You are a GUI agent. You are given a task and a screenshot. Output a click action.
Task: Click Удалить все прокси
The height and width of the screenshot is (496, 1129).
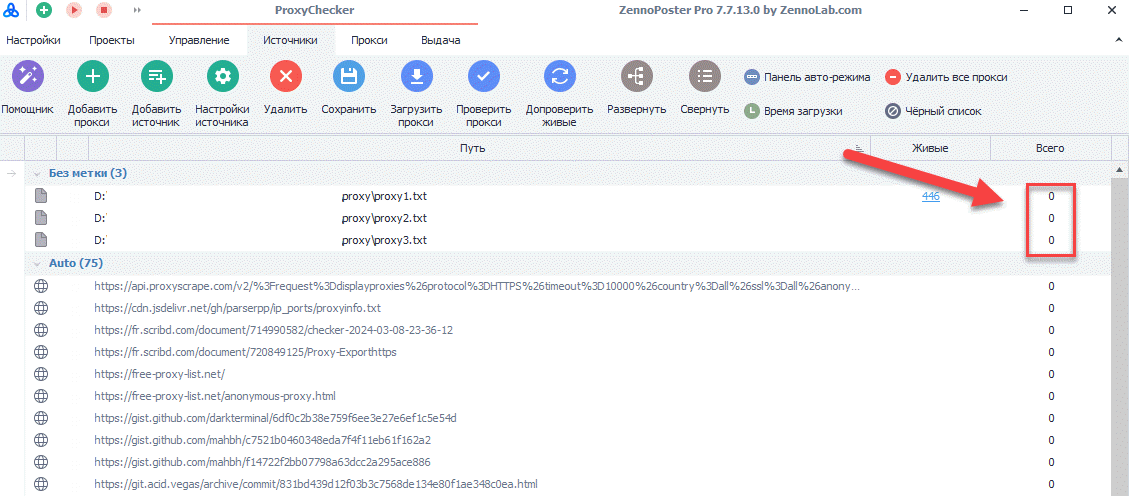tap(946, 77)
